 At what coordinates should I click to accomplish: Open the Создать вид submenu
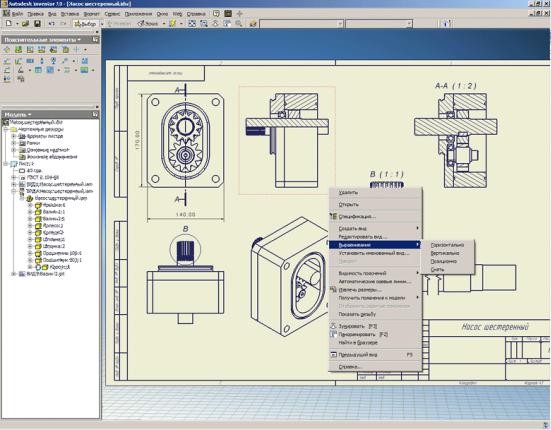click(x=375, y=228)
